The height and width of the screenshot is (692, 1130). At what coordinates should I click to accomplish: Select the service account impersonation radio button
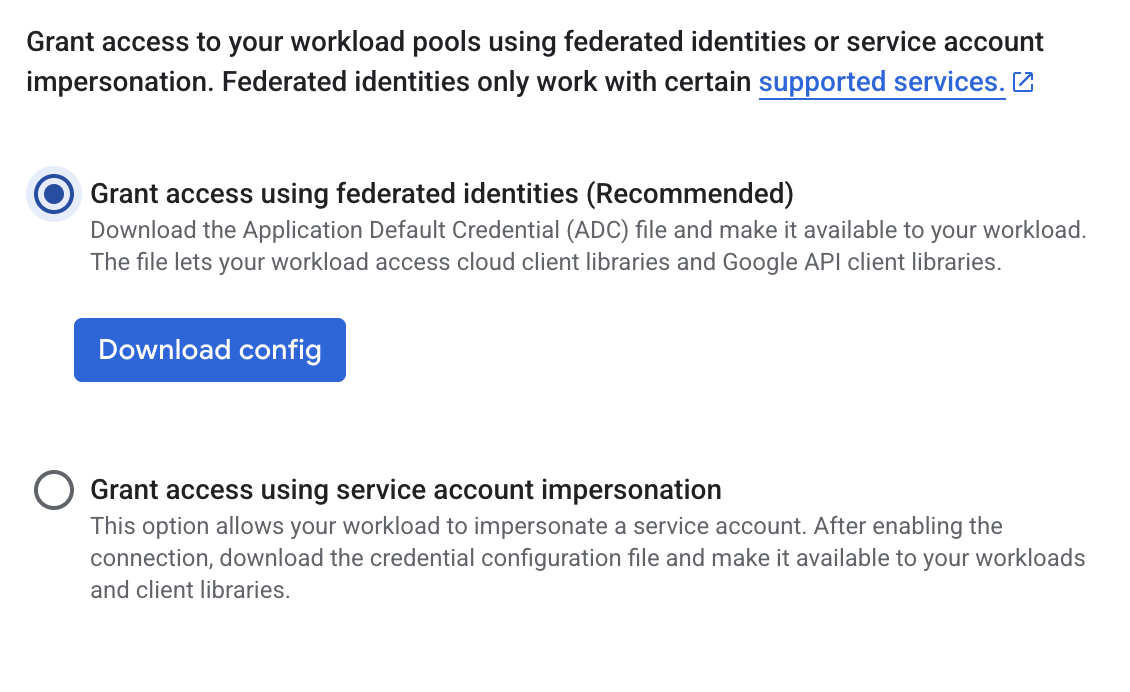(53, 490)
